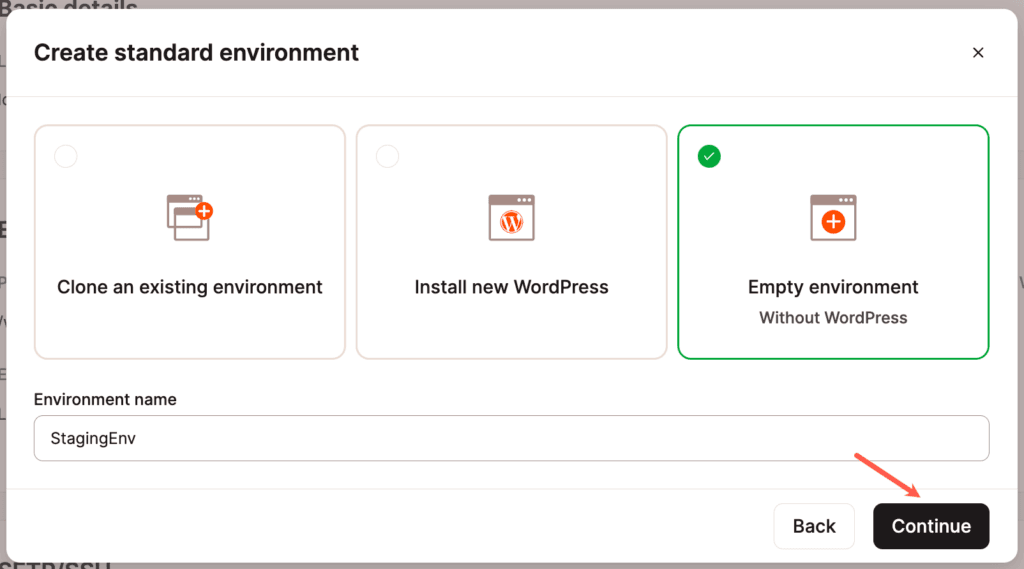Click the 'Without WordPress' subtitle
Viewport: 1024px width, 569px height.
[x=833, y=317]
